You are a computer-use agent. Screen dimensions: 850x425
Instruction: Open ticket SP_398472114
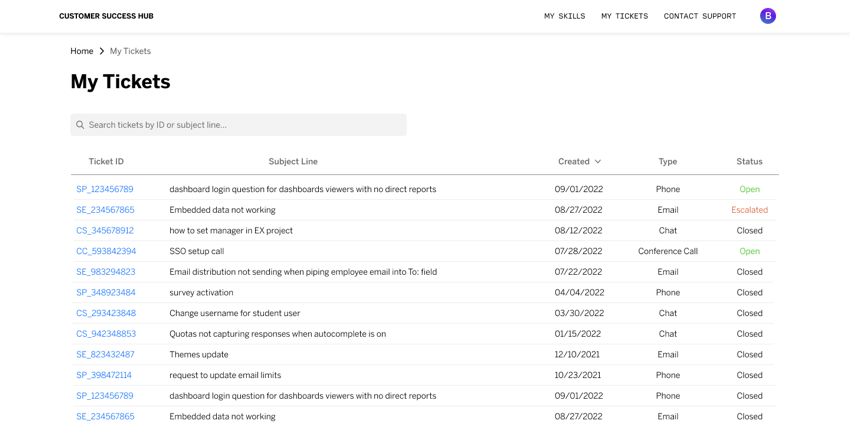104,375
